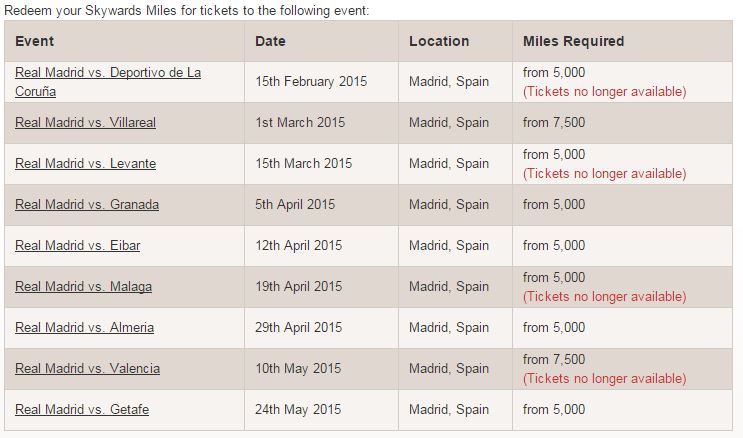743x438 pixels.
Task: Click the 1st March 2015 date cell
Action: coord(300,123)
